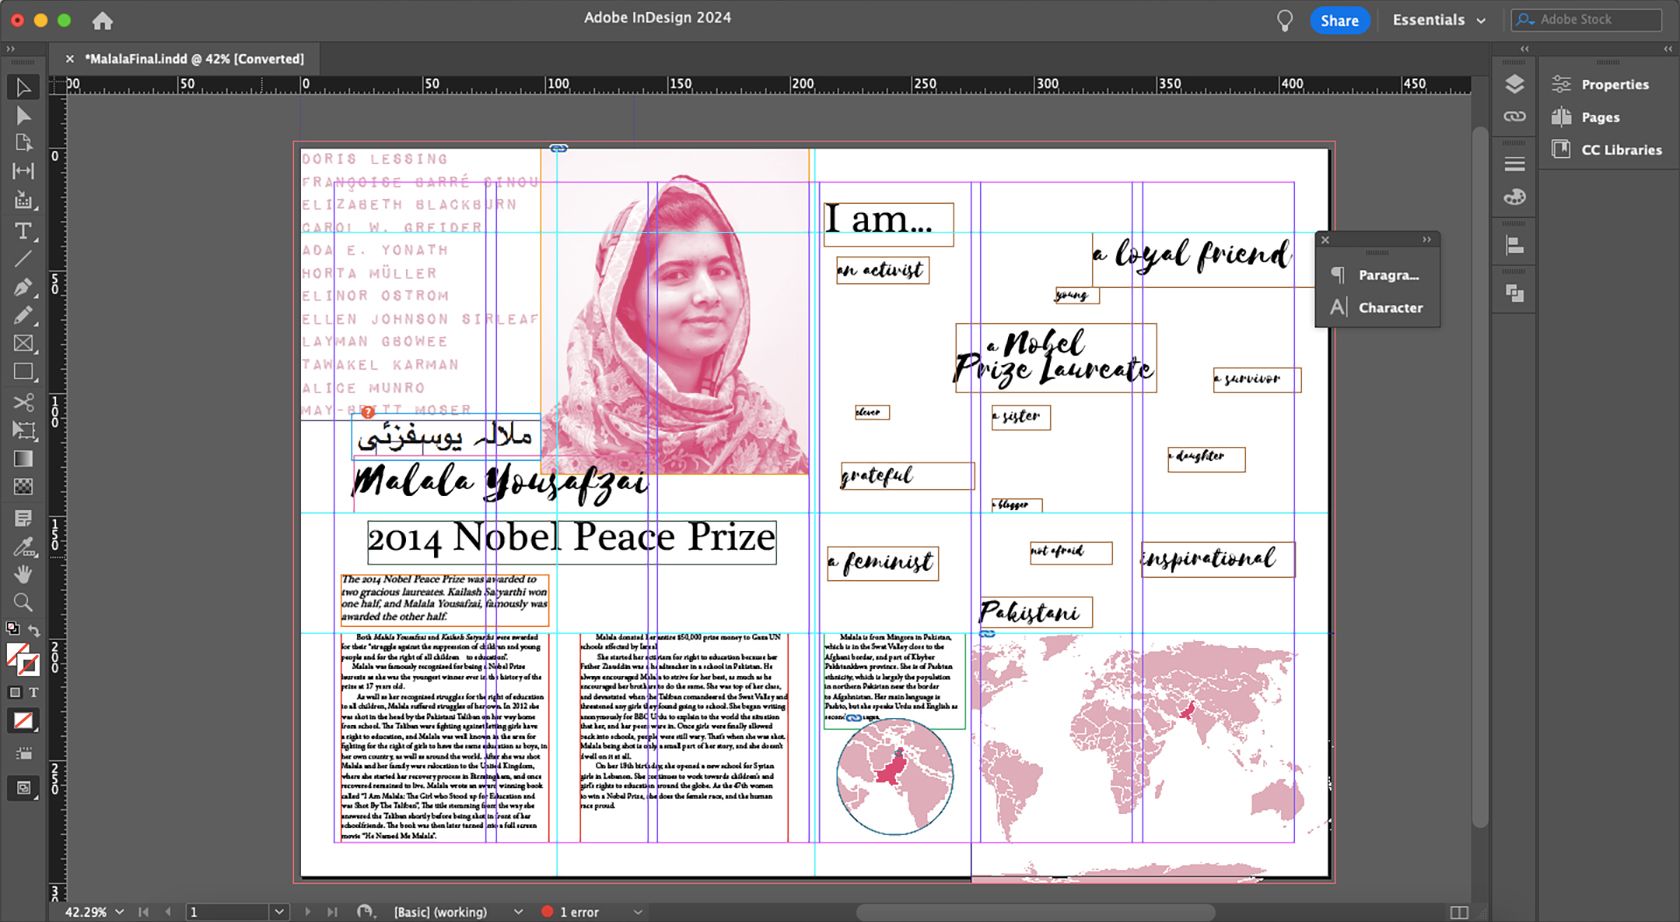
Task: Select the Hand tool
Action: click(x=24, y=574)
